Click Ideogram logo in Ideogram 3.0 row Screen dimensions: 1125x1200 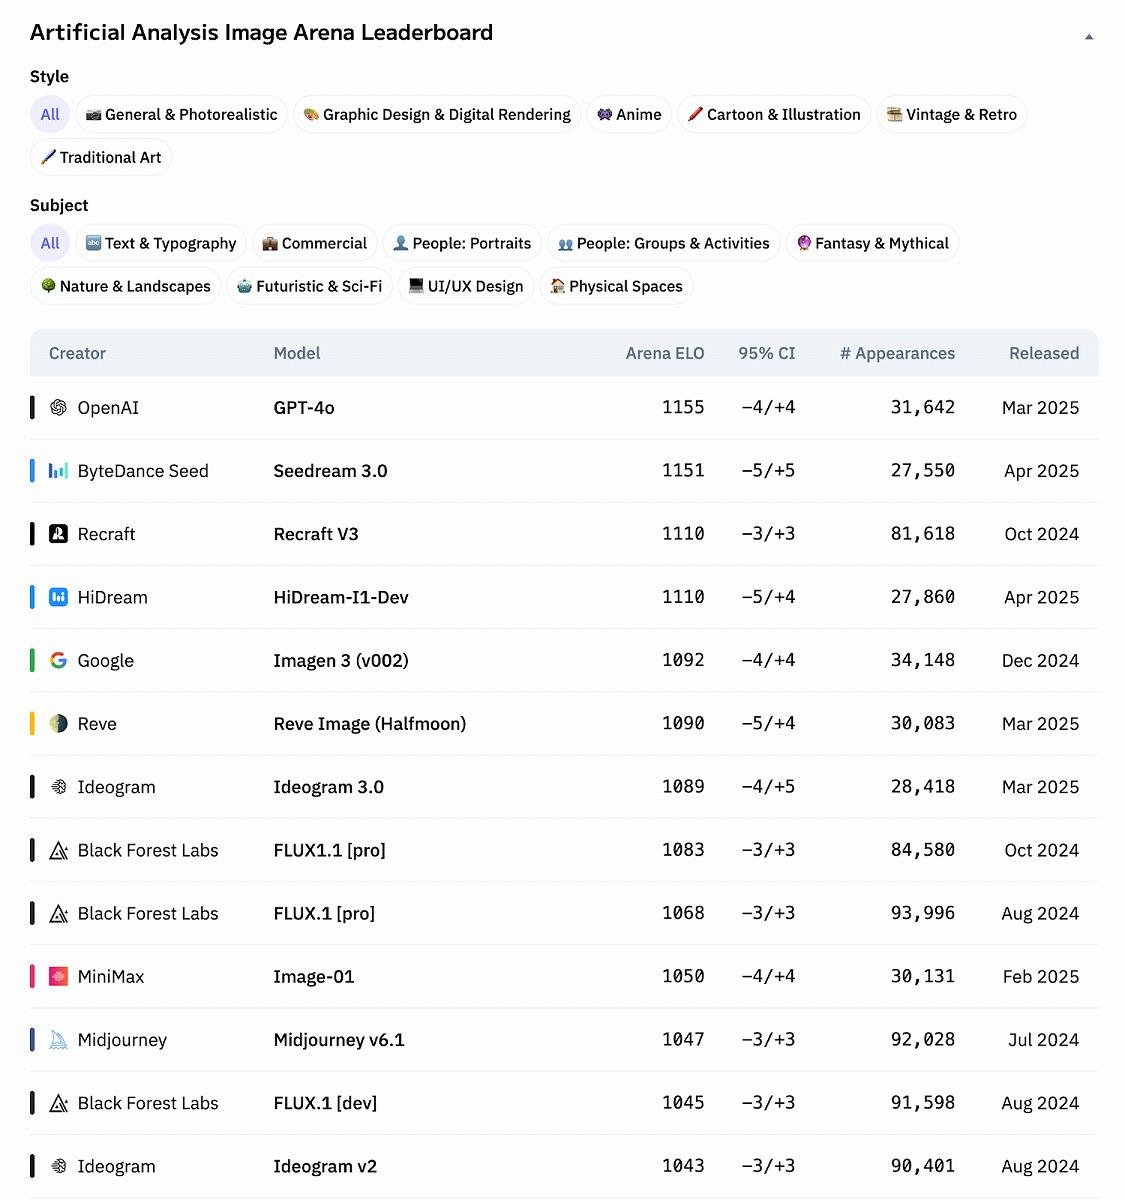[x=59, y=787]
